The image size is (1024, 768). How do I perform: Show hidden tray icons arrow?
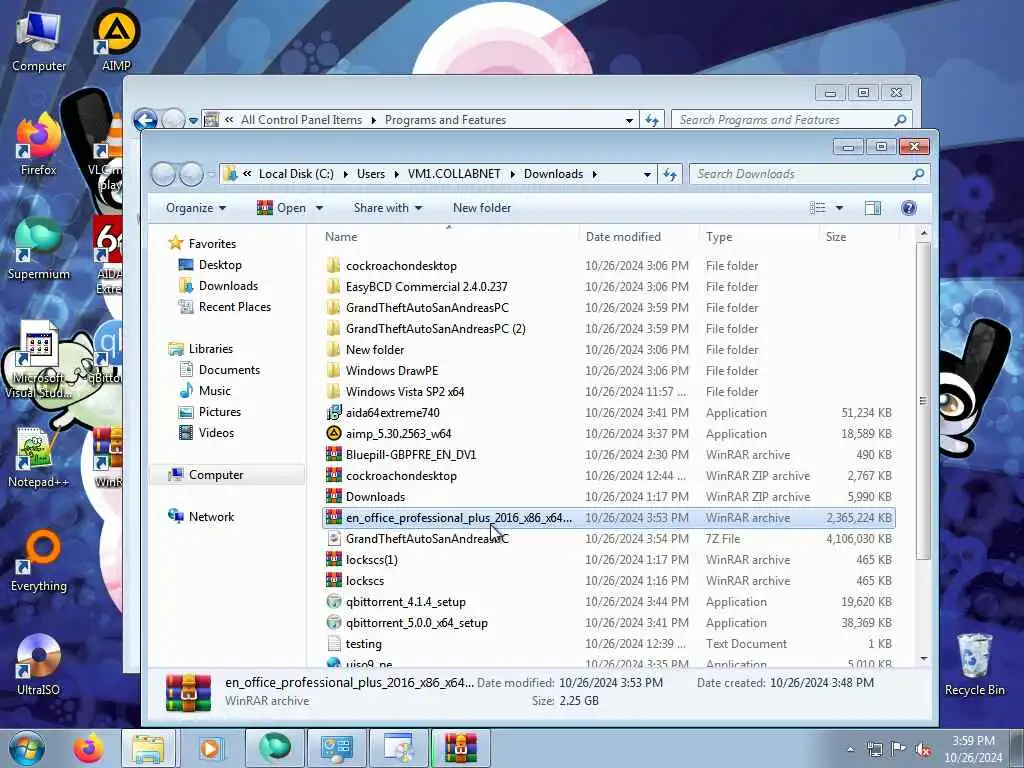point(850,750)
